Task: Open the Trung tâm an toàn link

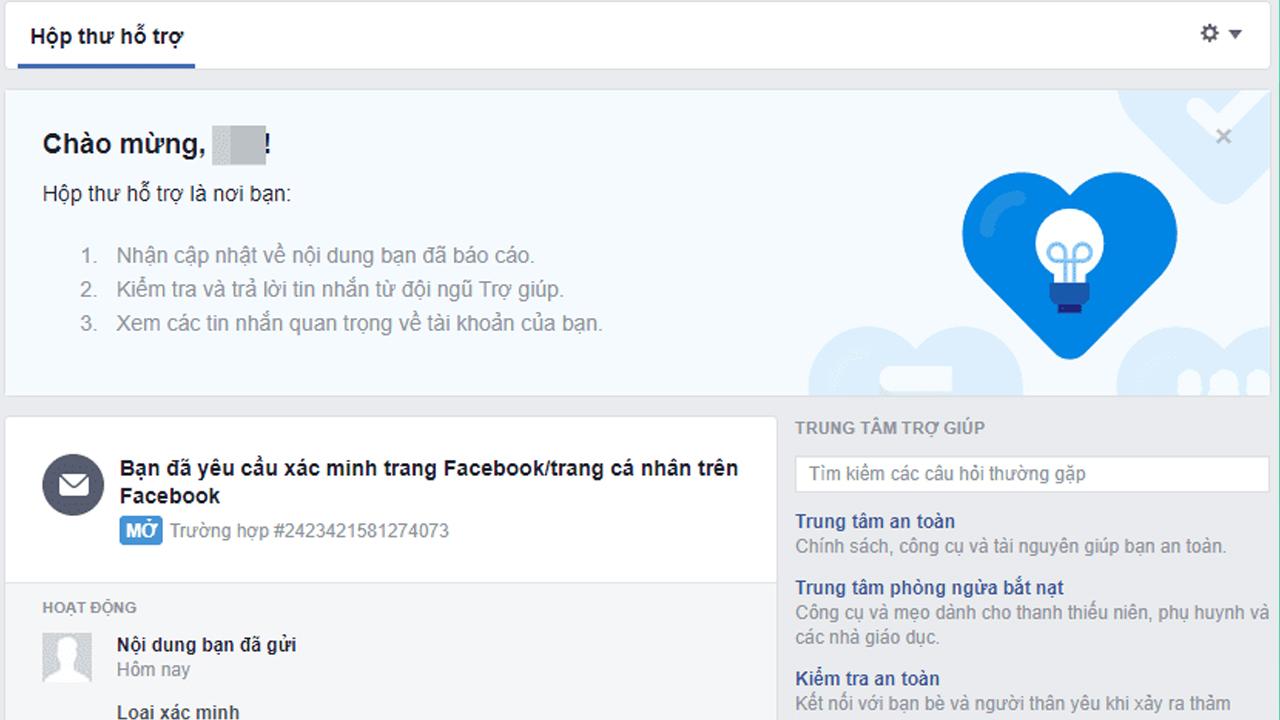Action: pyautogui.click(x=875, y=521)
